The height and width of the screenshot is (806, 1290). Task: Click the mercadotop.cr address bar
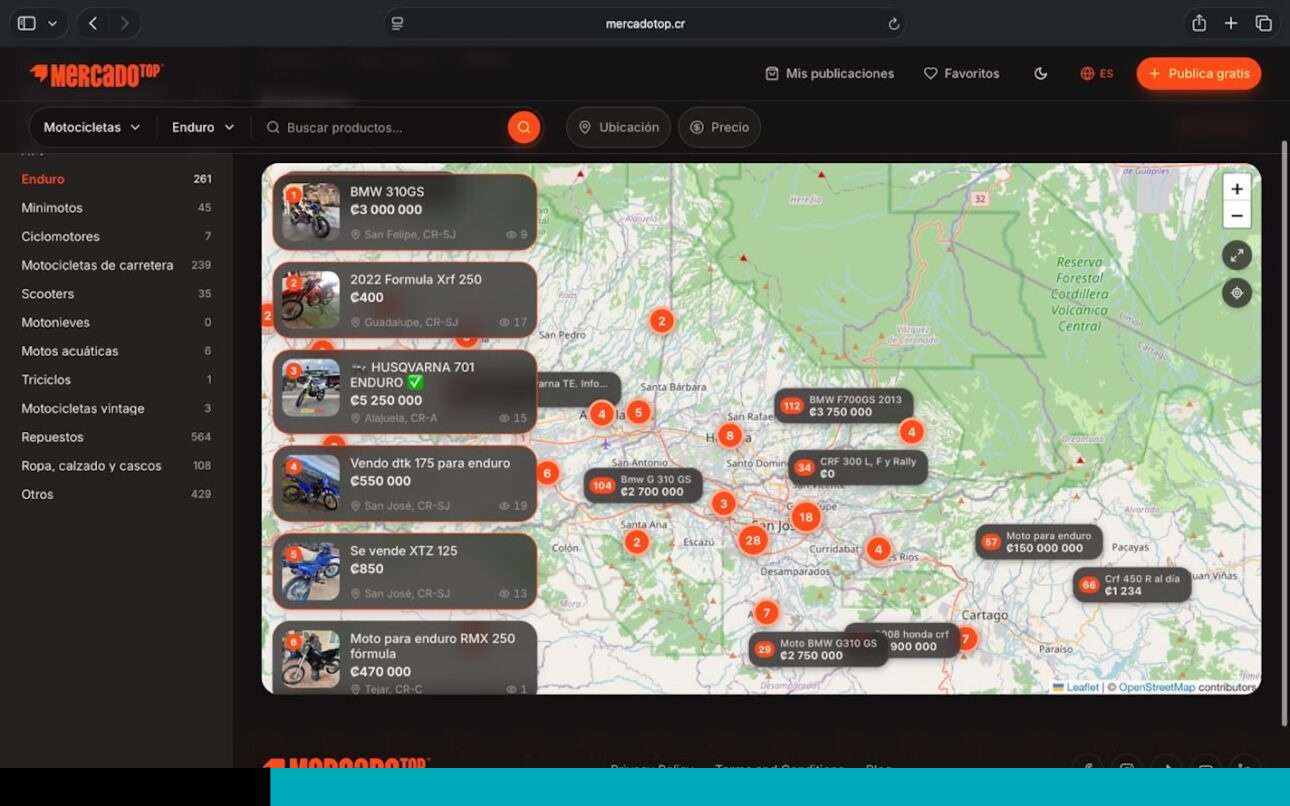click(645, 24)
